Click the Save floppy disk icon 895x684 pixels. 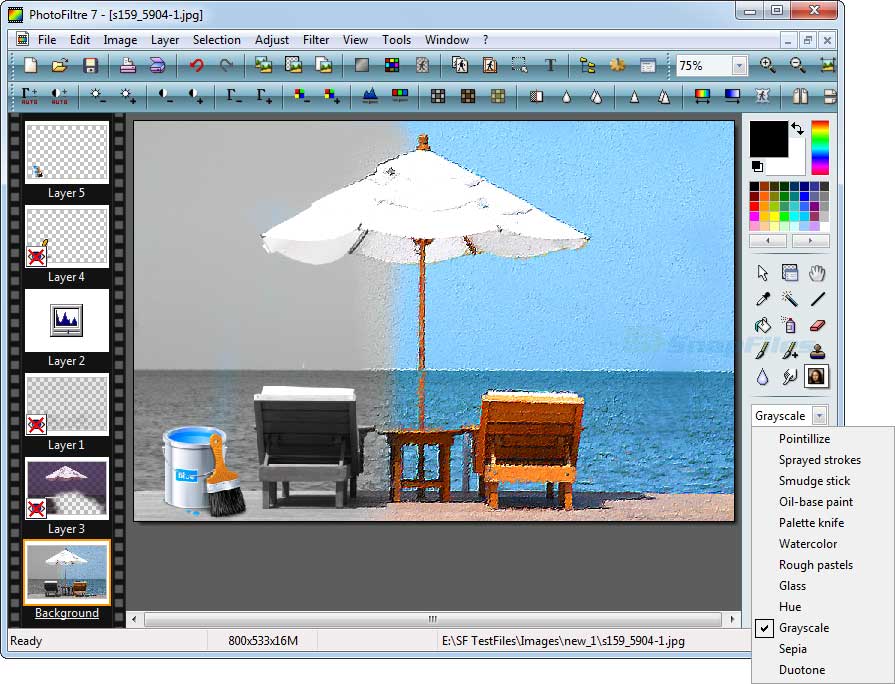point(90,66)
